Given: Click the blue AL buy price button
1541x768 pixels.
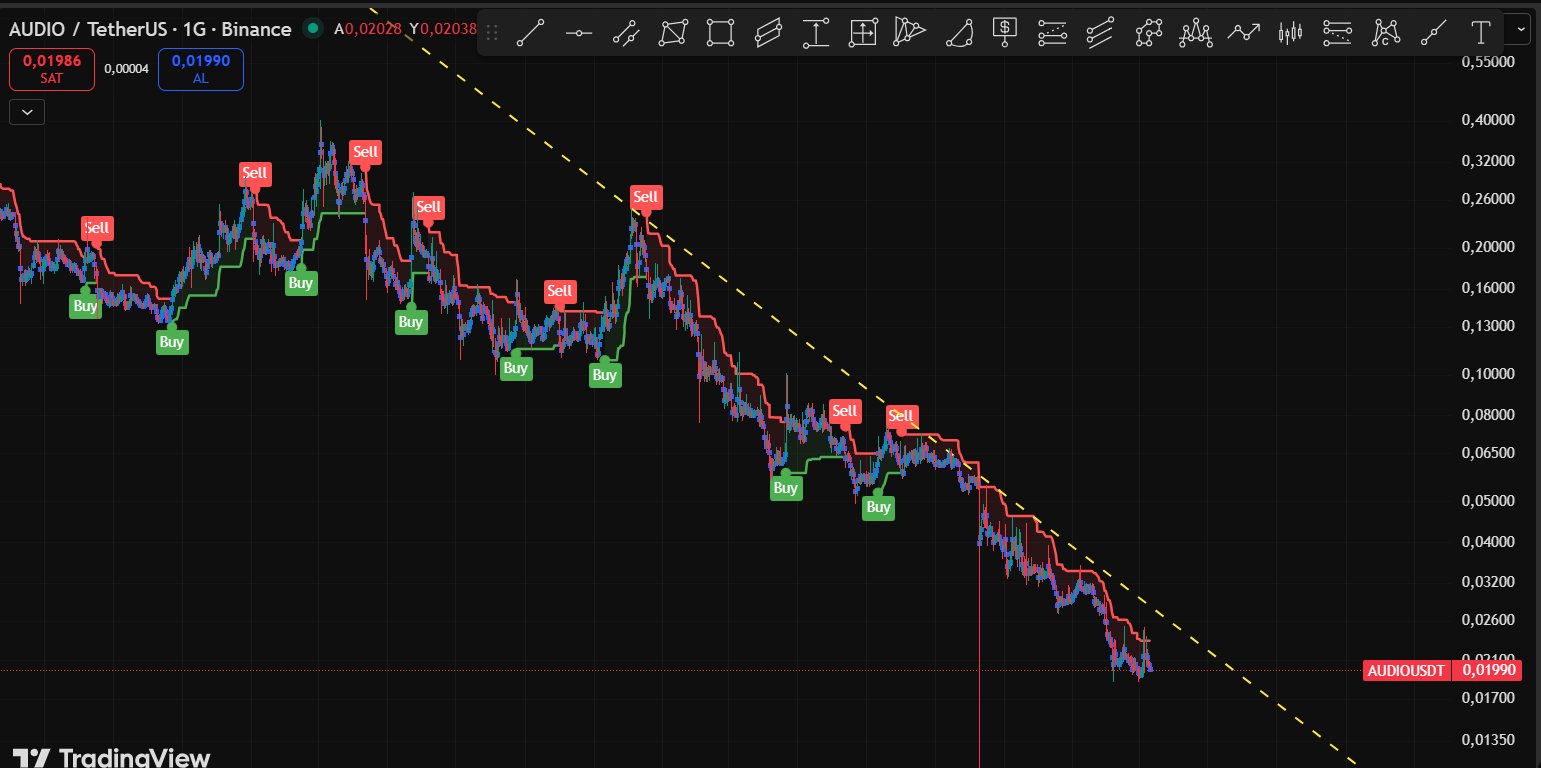Looking at the screenshot, I should tap(200, 69).
